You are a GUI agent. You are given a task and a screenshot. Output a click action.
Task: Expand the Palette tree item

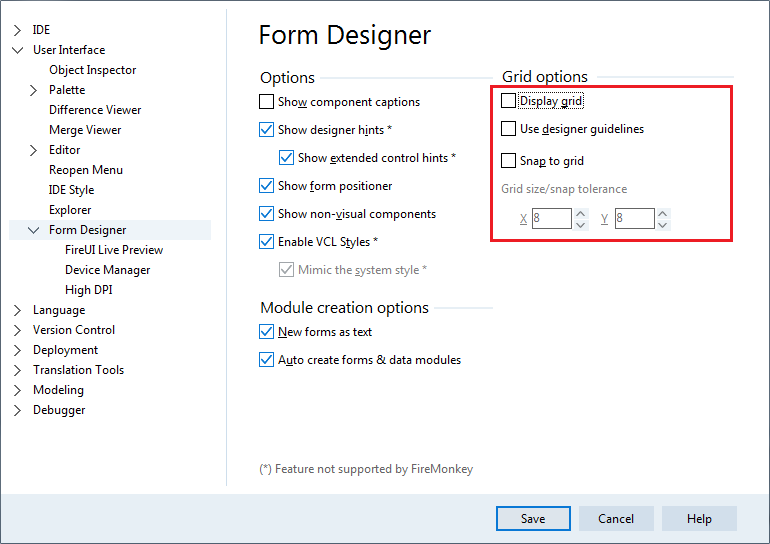pyautogui.click(x=33, y=90)
